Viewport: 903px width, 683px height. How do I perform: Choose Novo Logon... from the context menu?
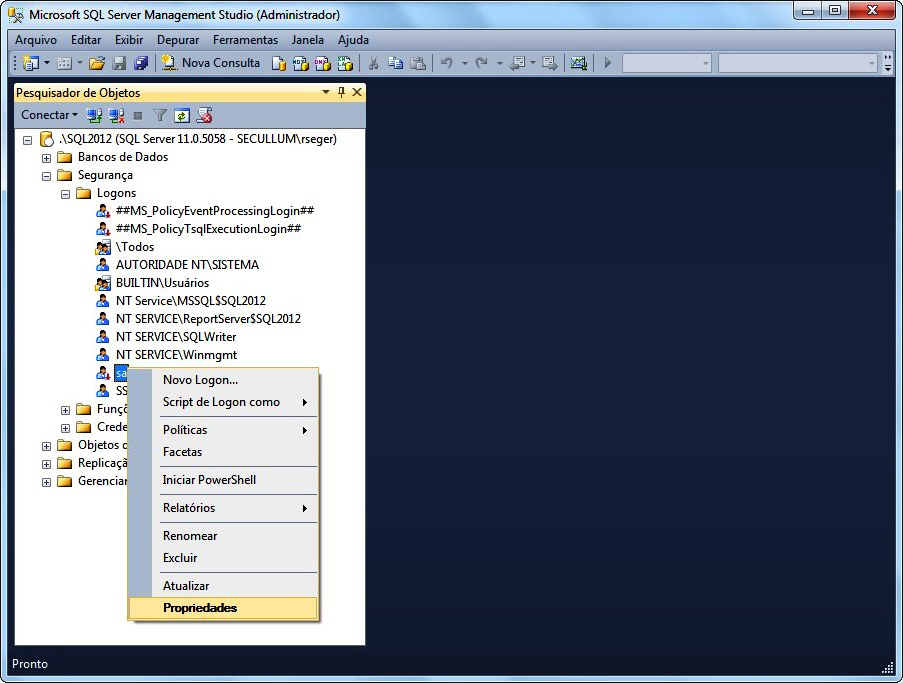(x=200, y=380)
